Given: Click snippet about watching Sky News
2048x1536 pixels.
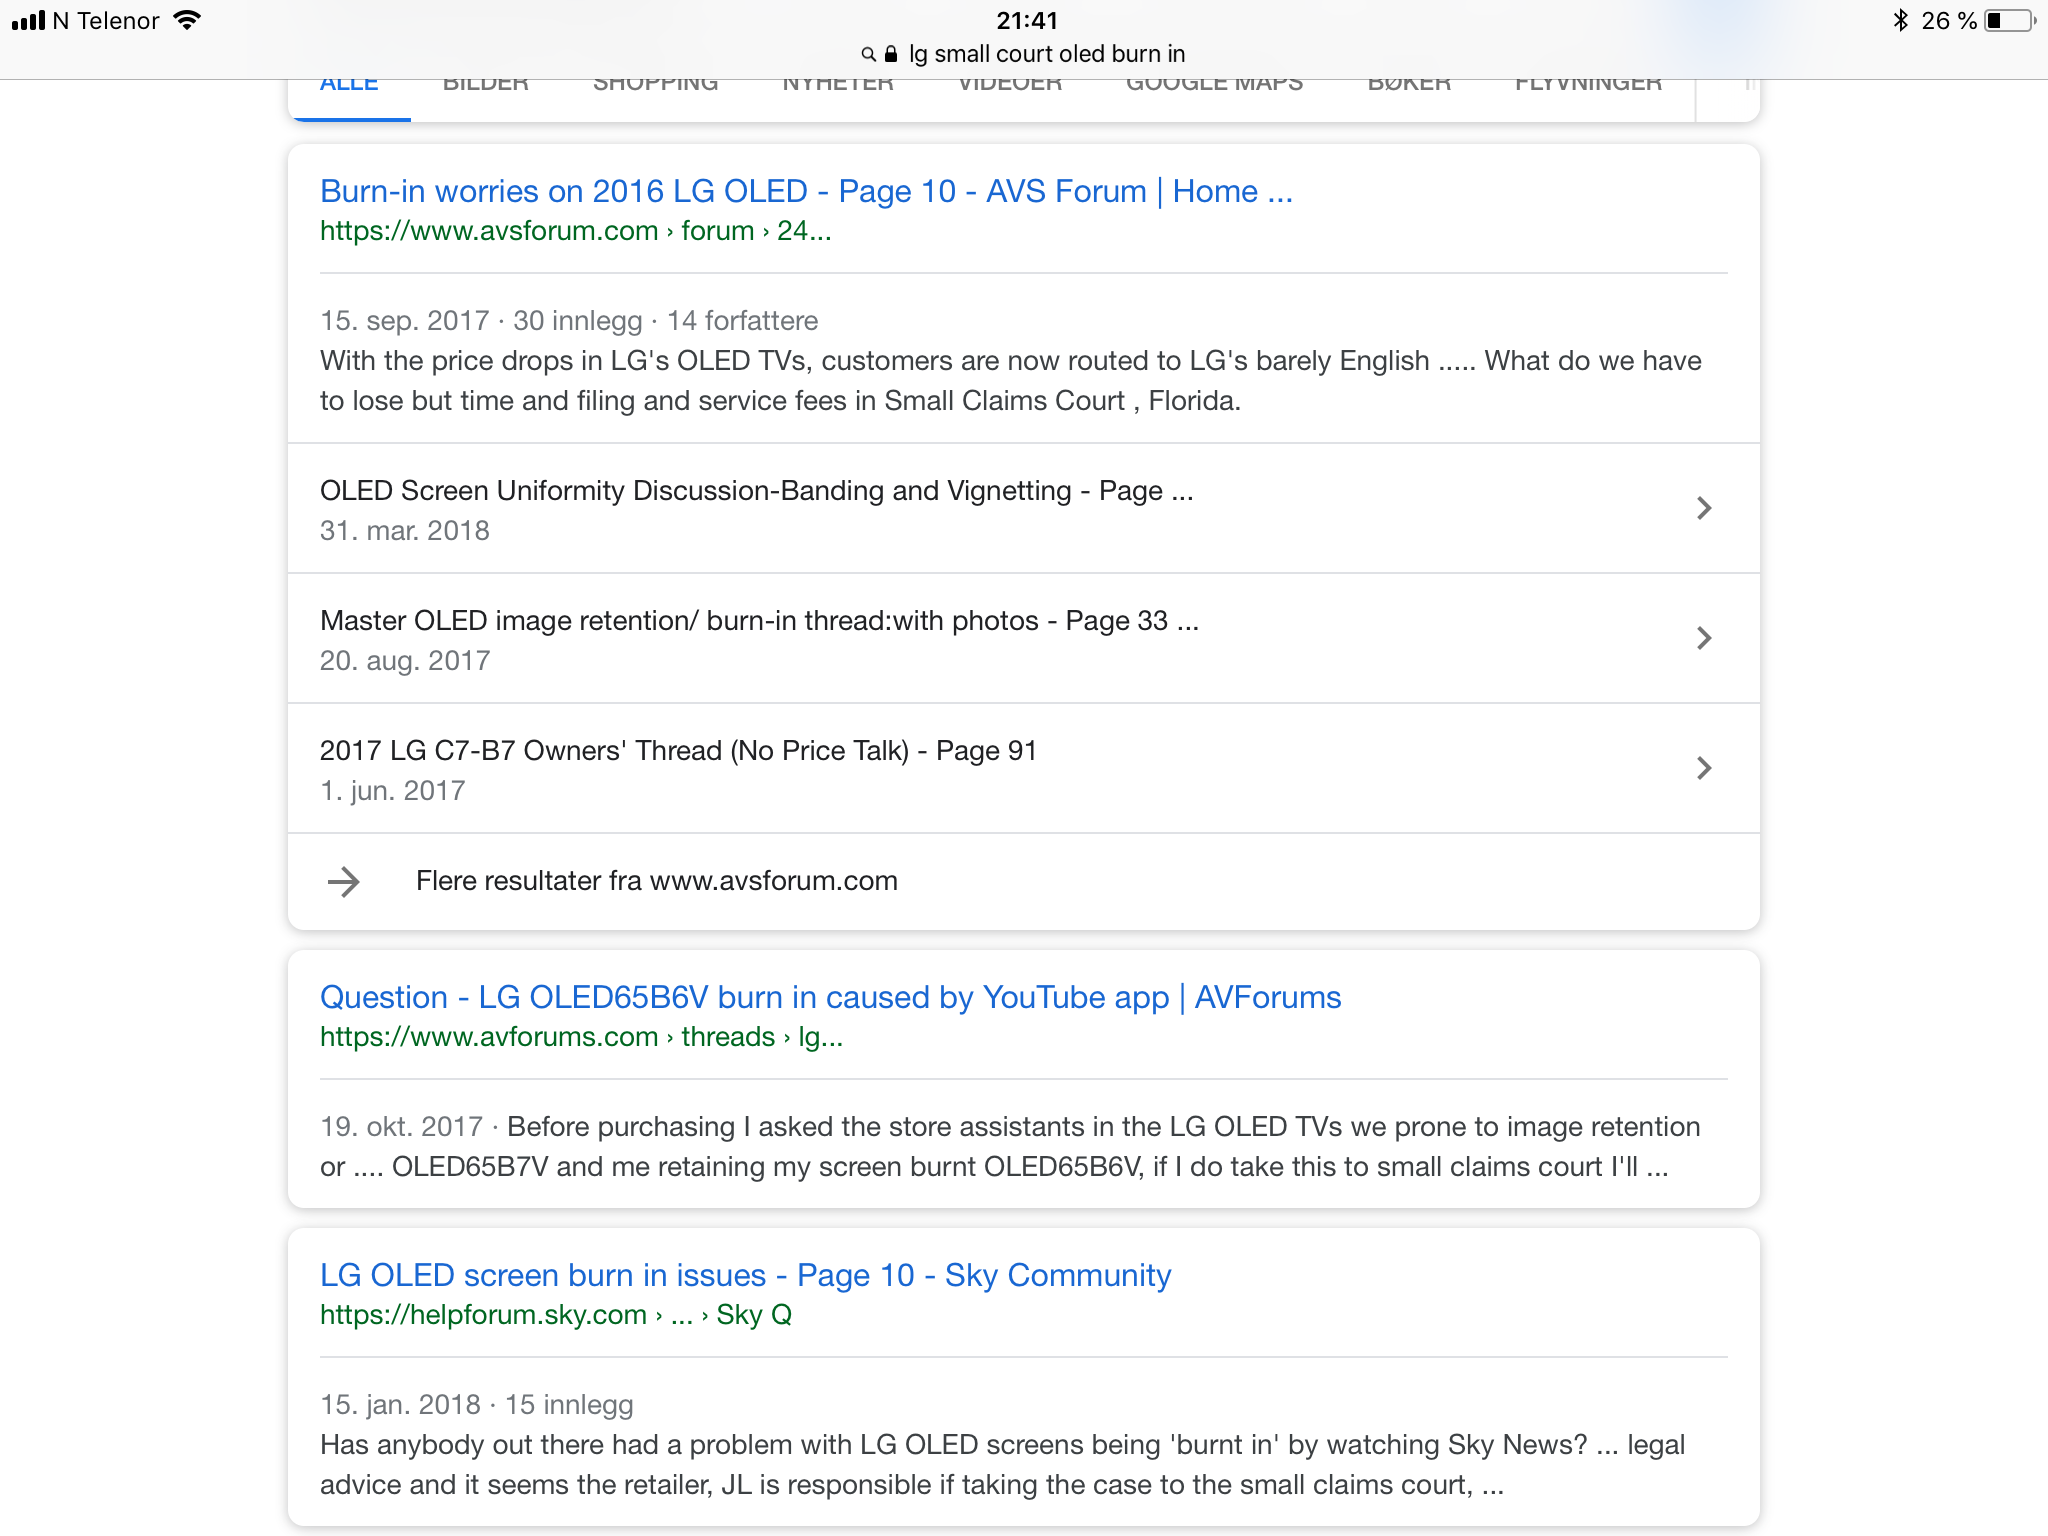Looking at the screenshot, I should [1002, 1465].
